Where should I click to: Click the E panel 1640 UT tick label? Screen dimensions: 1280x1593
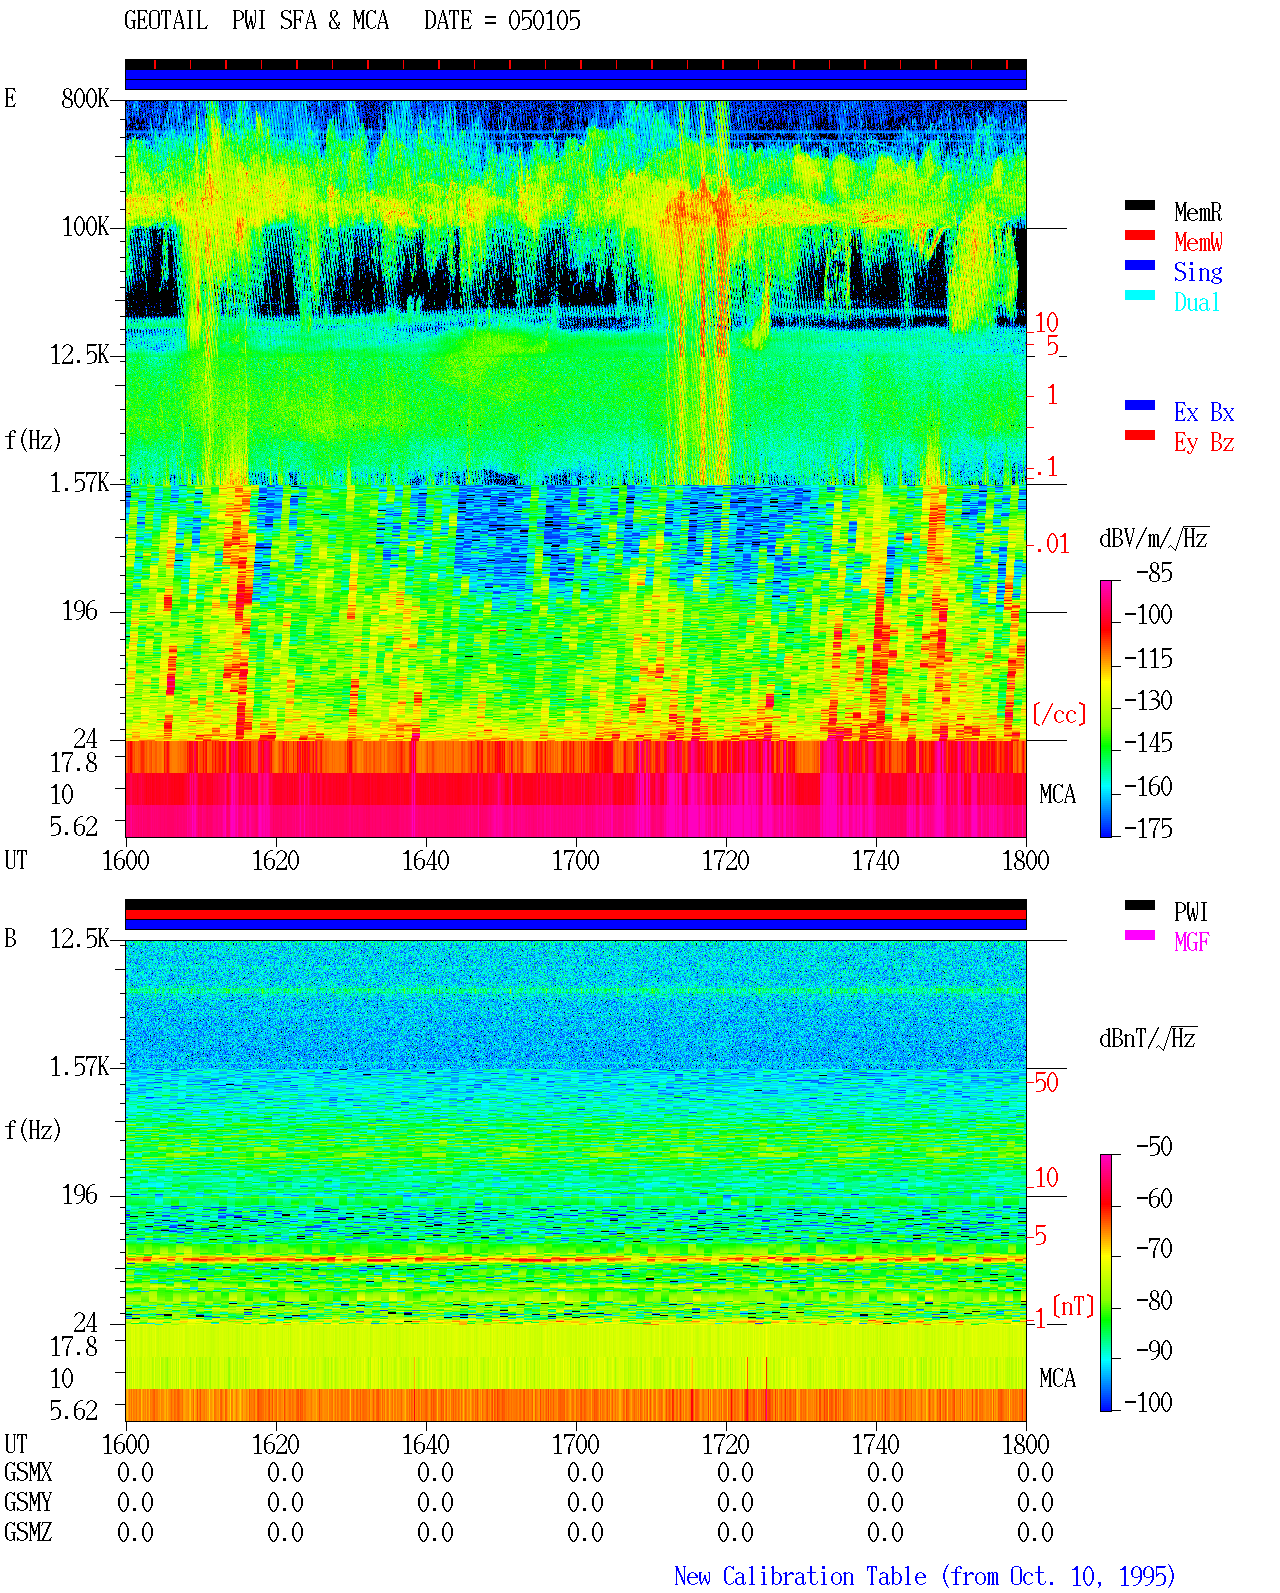[426, 861]
